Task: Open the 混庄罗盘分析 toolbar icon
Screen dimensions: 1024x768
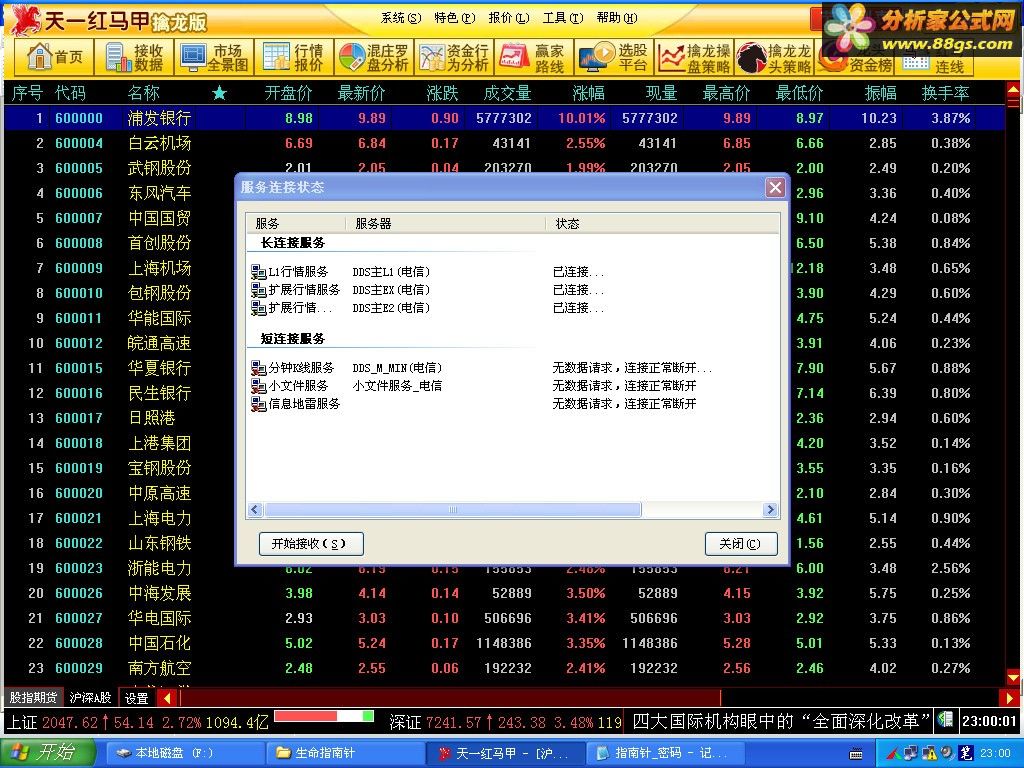Action: (374, 57)
